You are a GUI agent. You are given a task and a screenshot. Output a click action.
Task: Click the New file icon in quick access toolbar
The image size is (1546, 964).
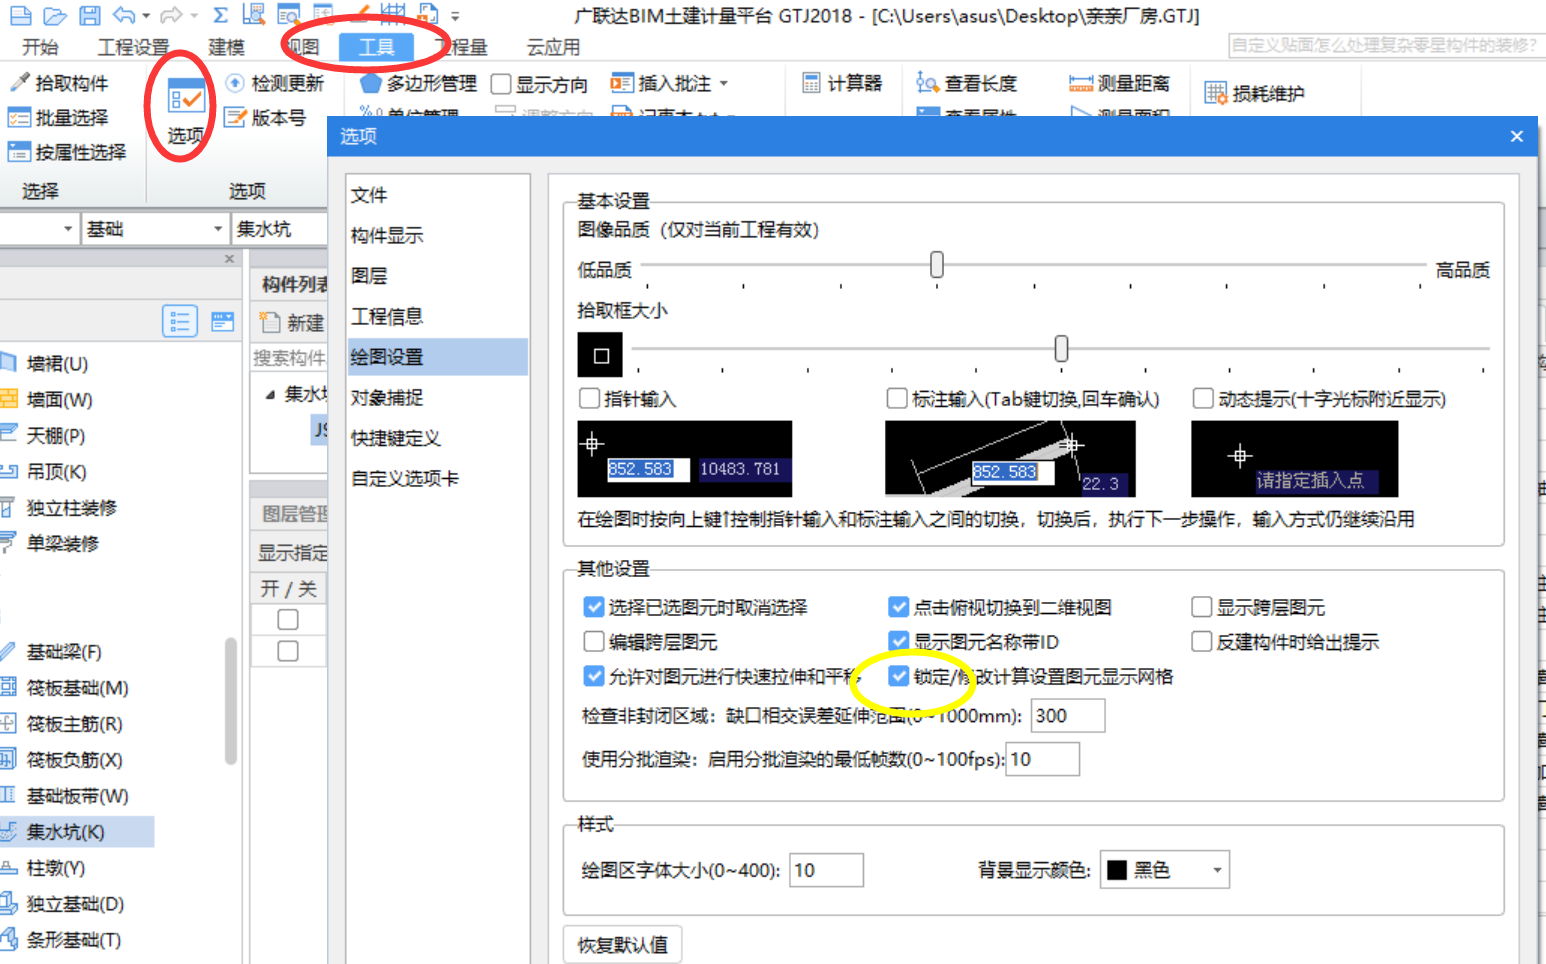tap(20, 15)
